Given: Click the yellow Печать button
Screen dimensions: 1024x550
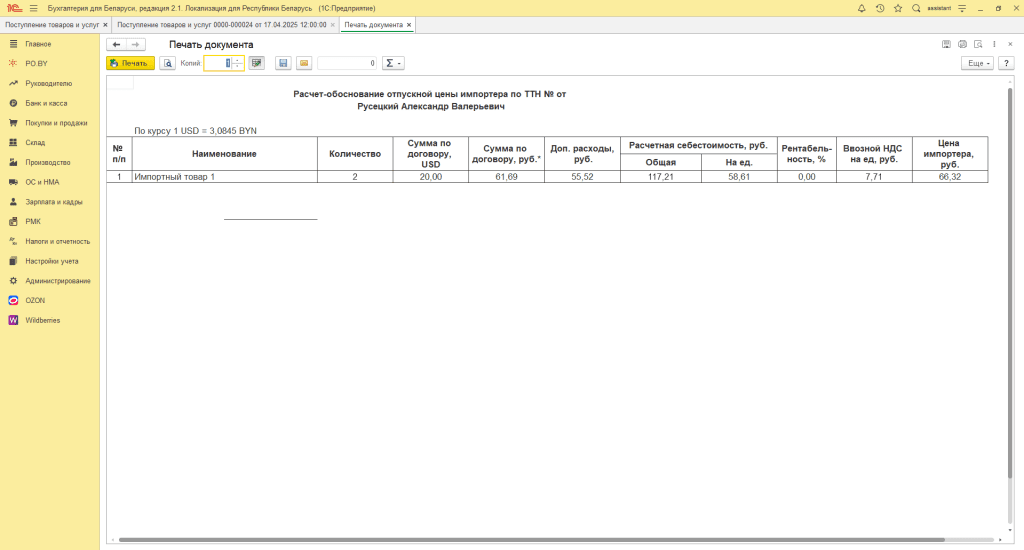Looking at the screenshot, I should coord(131,63).
